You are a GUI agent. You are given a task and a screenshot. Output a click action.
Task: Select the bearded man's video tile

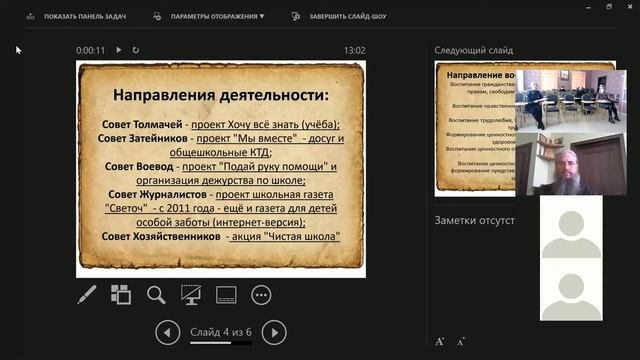[571, 163]
